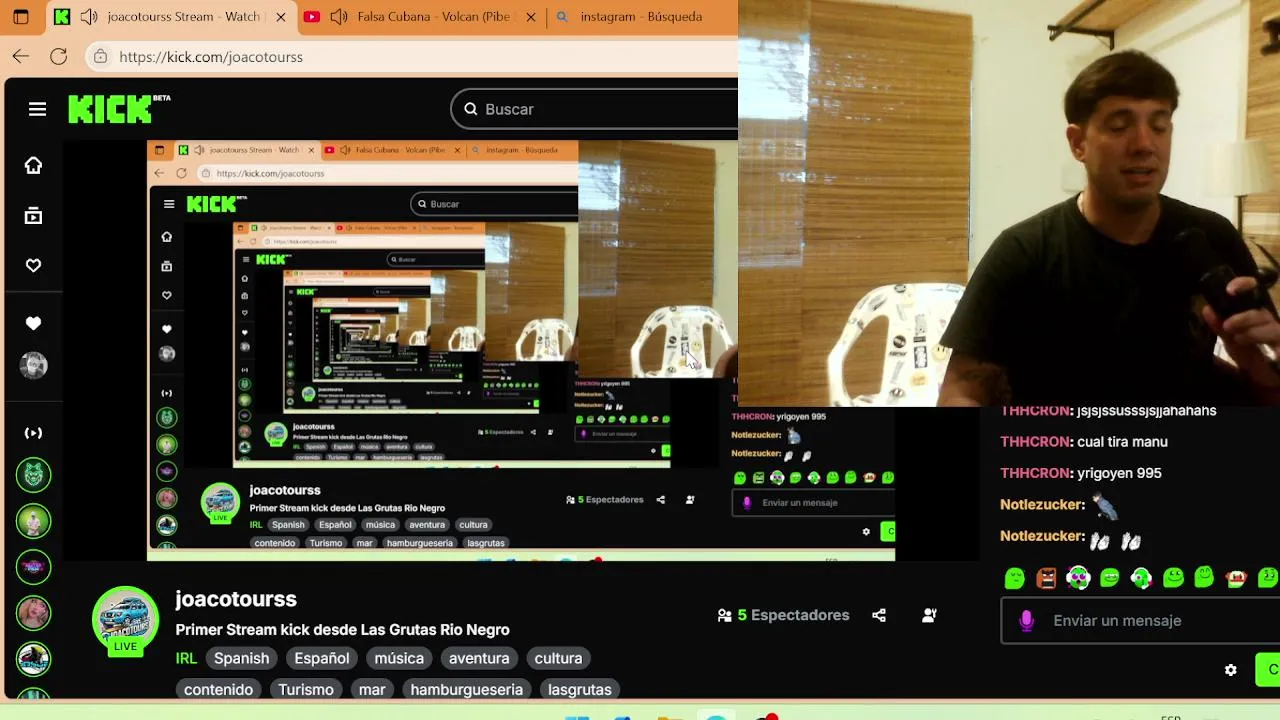Open the Browse icon in left sidebar
The width and height of the screenshot is (1280, 720).
33,215
